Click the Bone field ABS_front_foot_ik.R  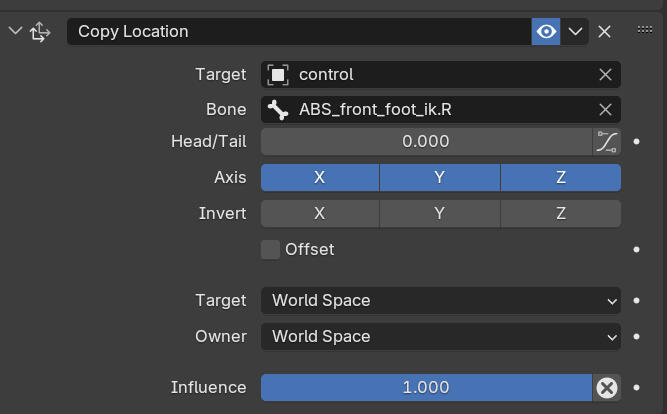point(430,109)
